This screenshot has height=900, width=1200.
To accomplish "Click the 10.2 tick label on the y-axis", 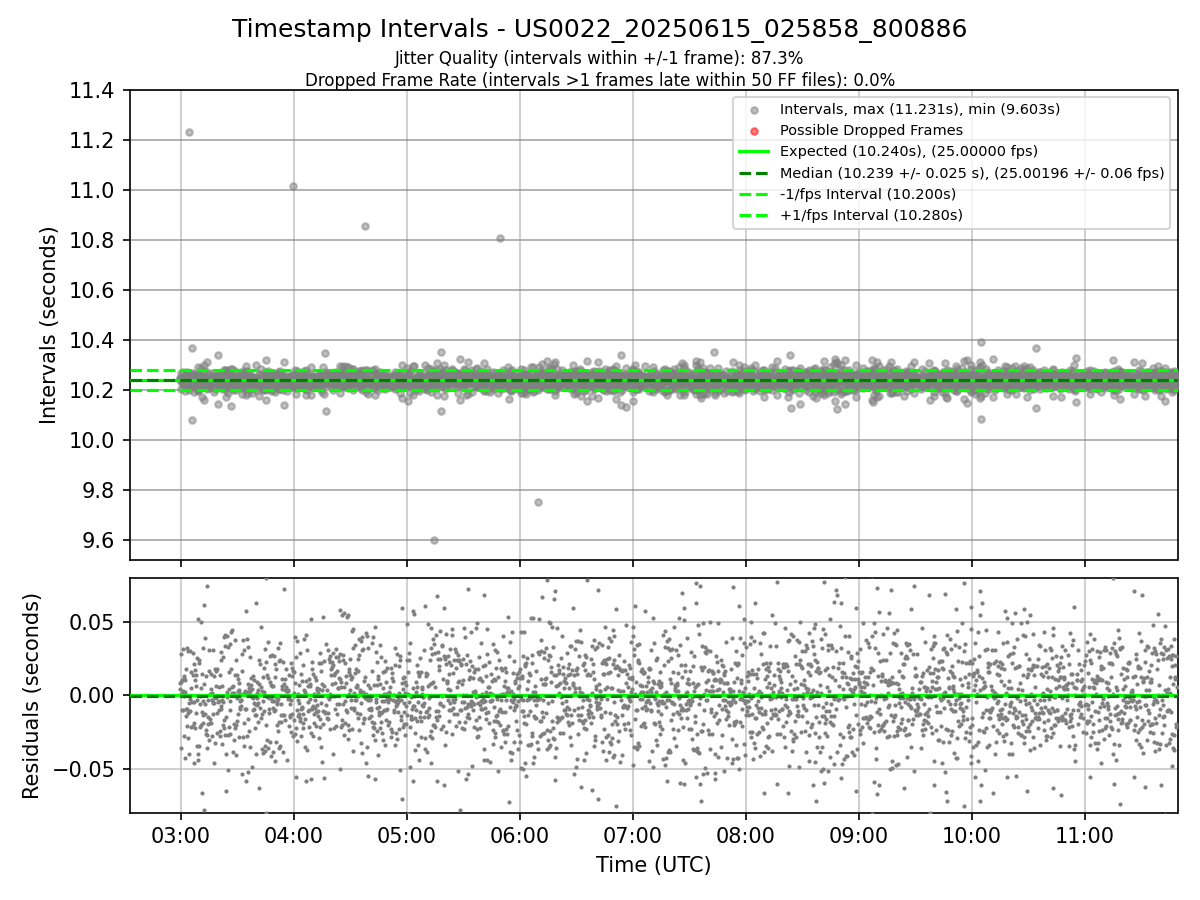I will tap(94, 390).
